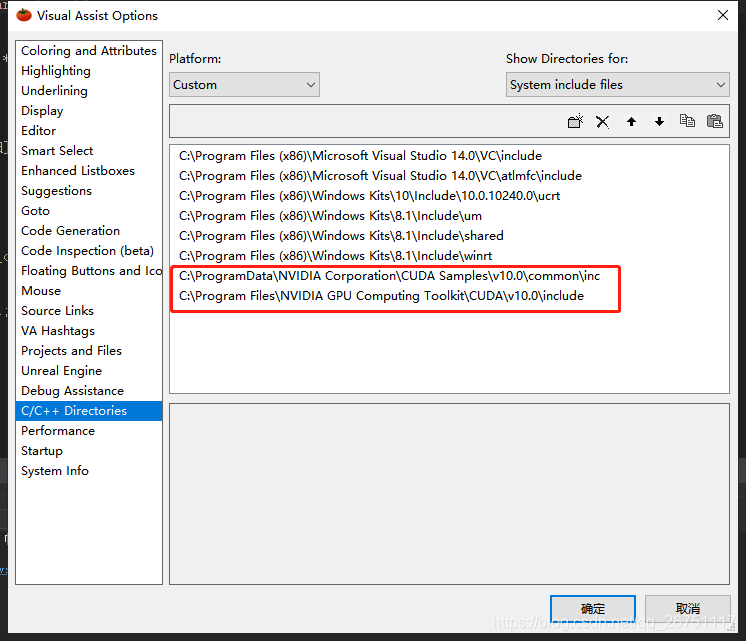The height and width of the screenshot is (641, 746).
Task: Select the Visual Studio 14.0\VC\include path
Action: click(x=360, y=156)
